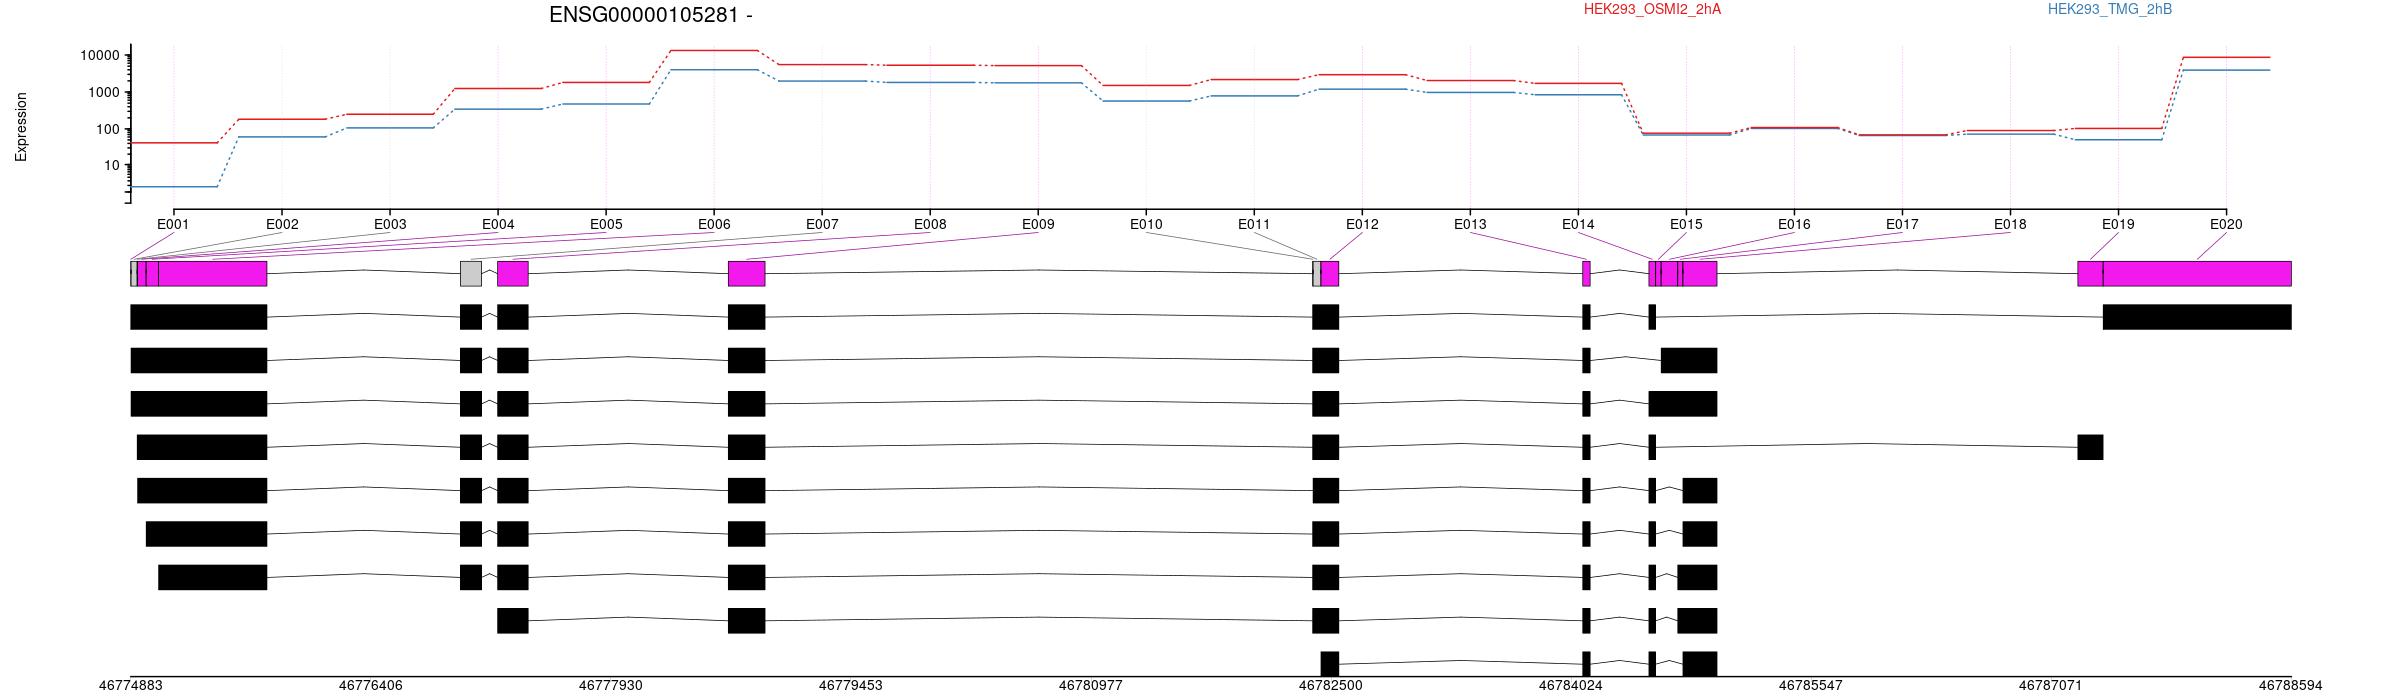Click the E020 exon label

(2226, 225)
